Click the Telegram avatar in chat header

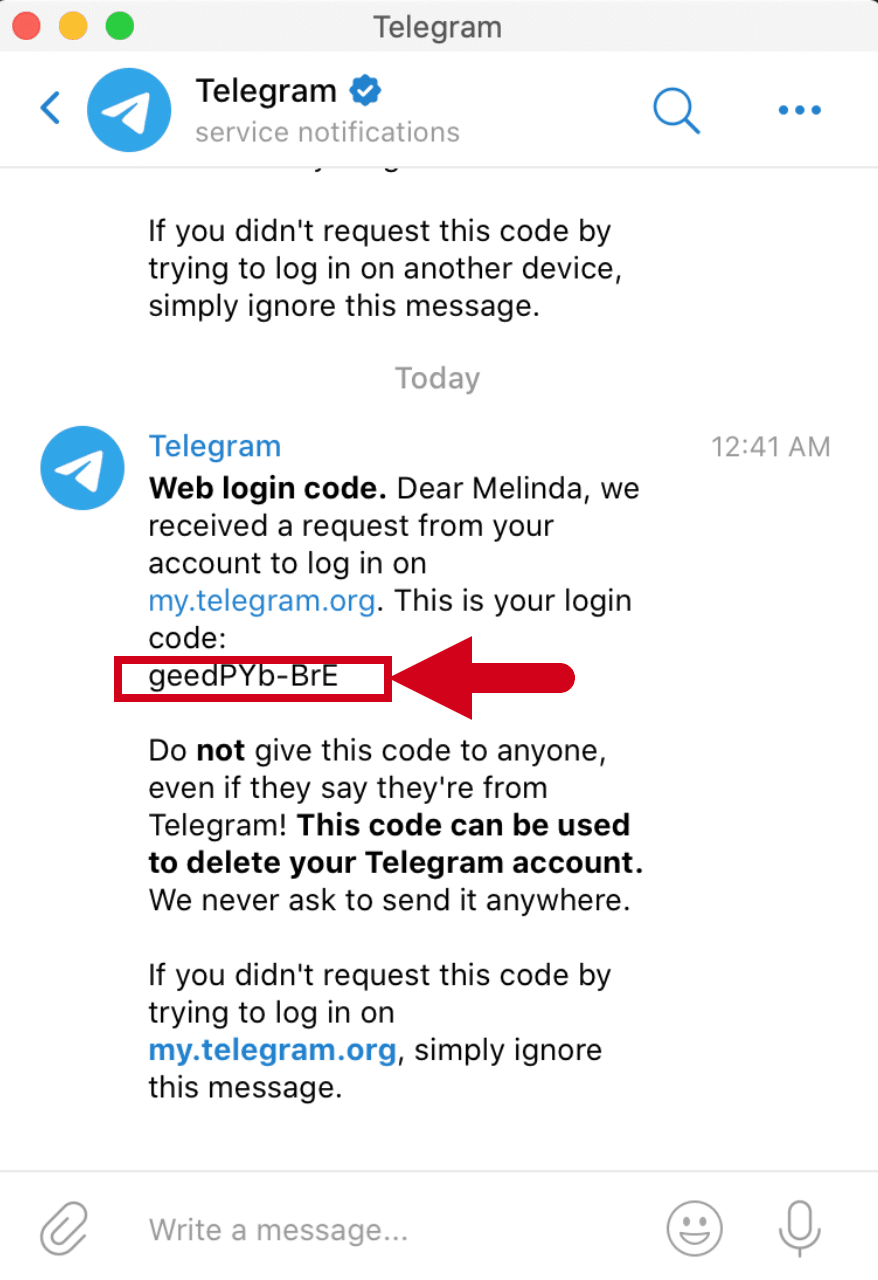click(x=129, y=110)
